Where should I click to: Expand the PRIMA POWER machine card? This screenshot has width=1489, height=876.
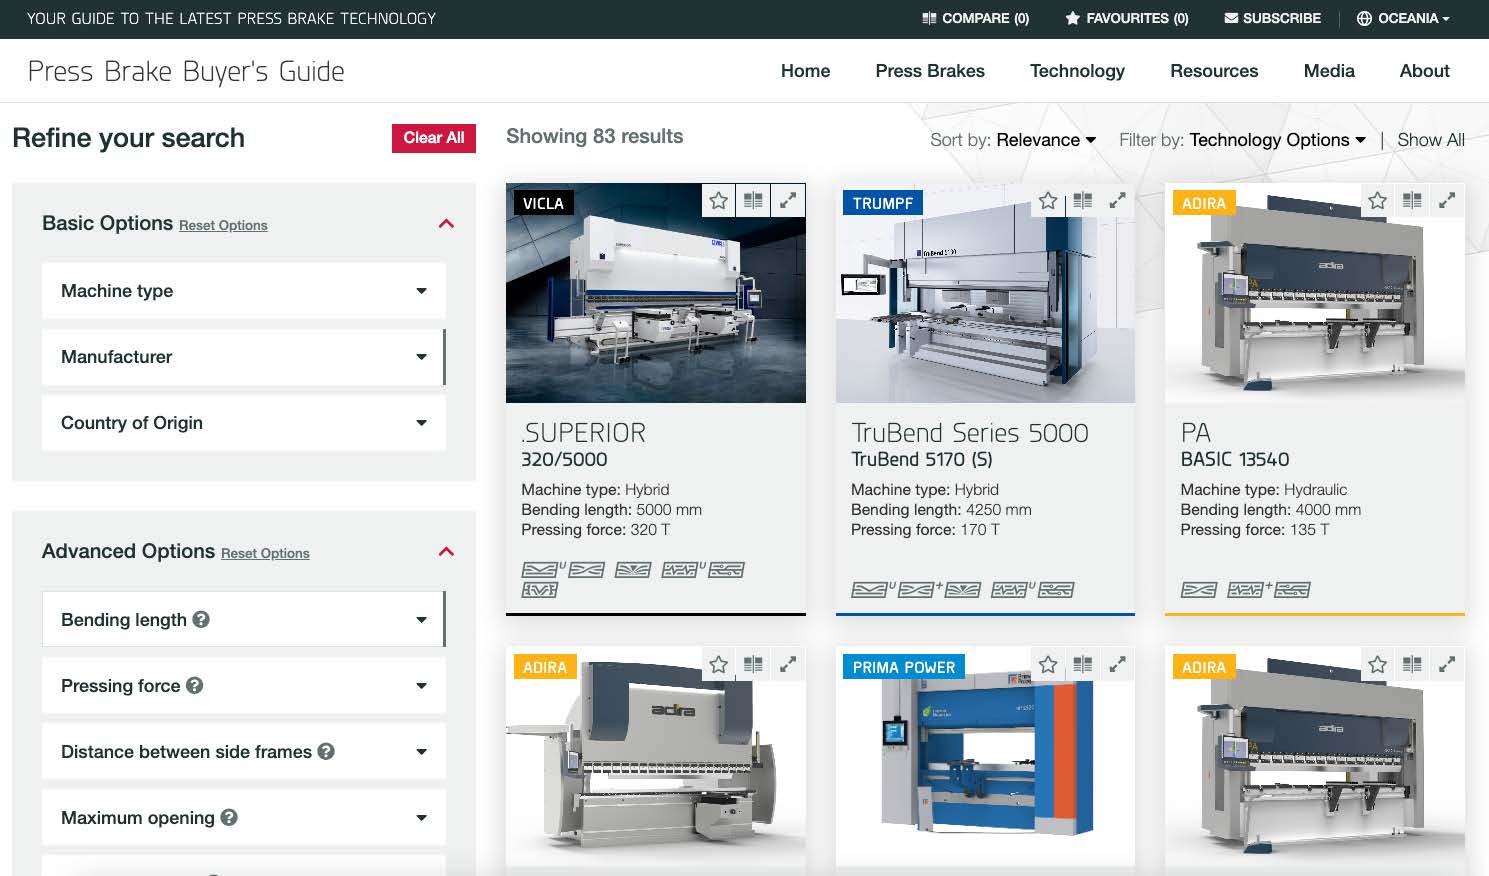point(1117,664)
